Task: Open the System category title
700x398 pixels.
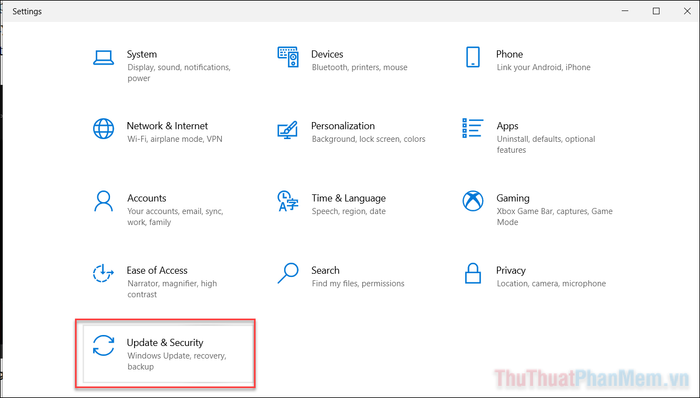Action: [x=142, y=54]
